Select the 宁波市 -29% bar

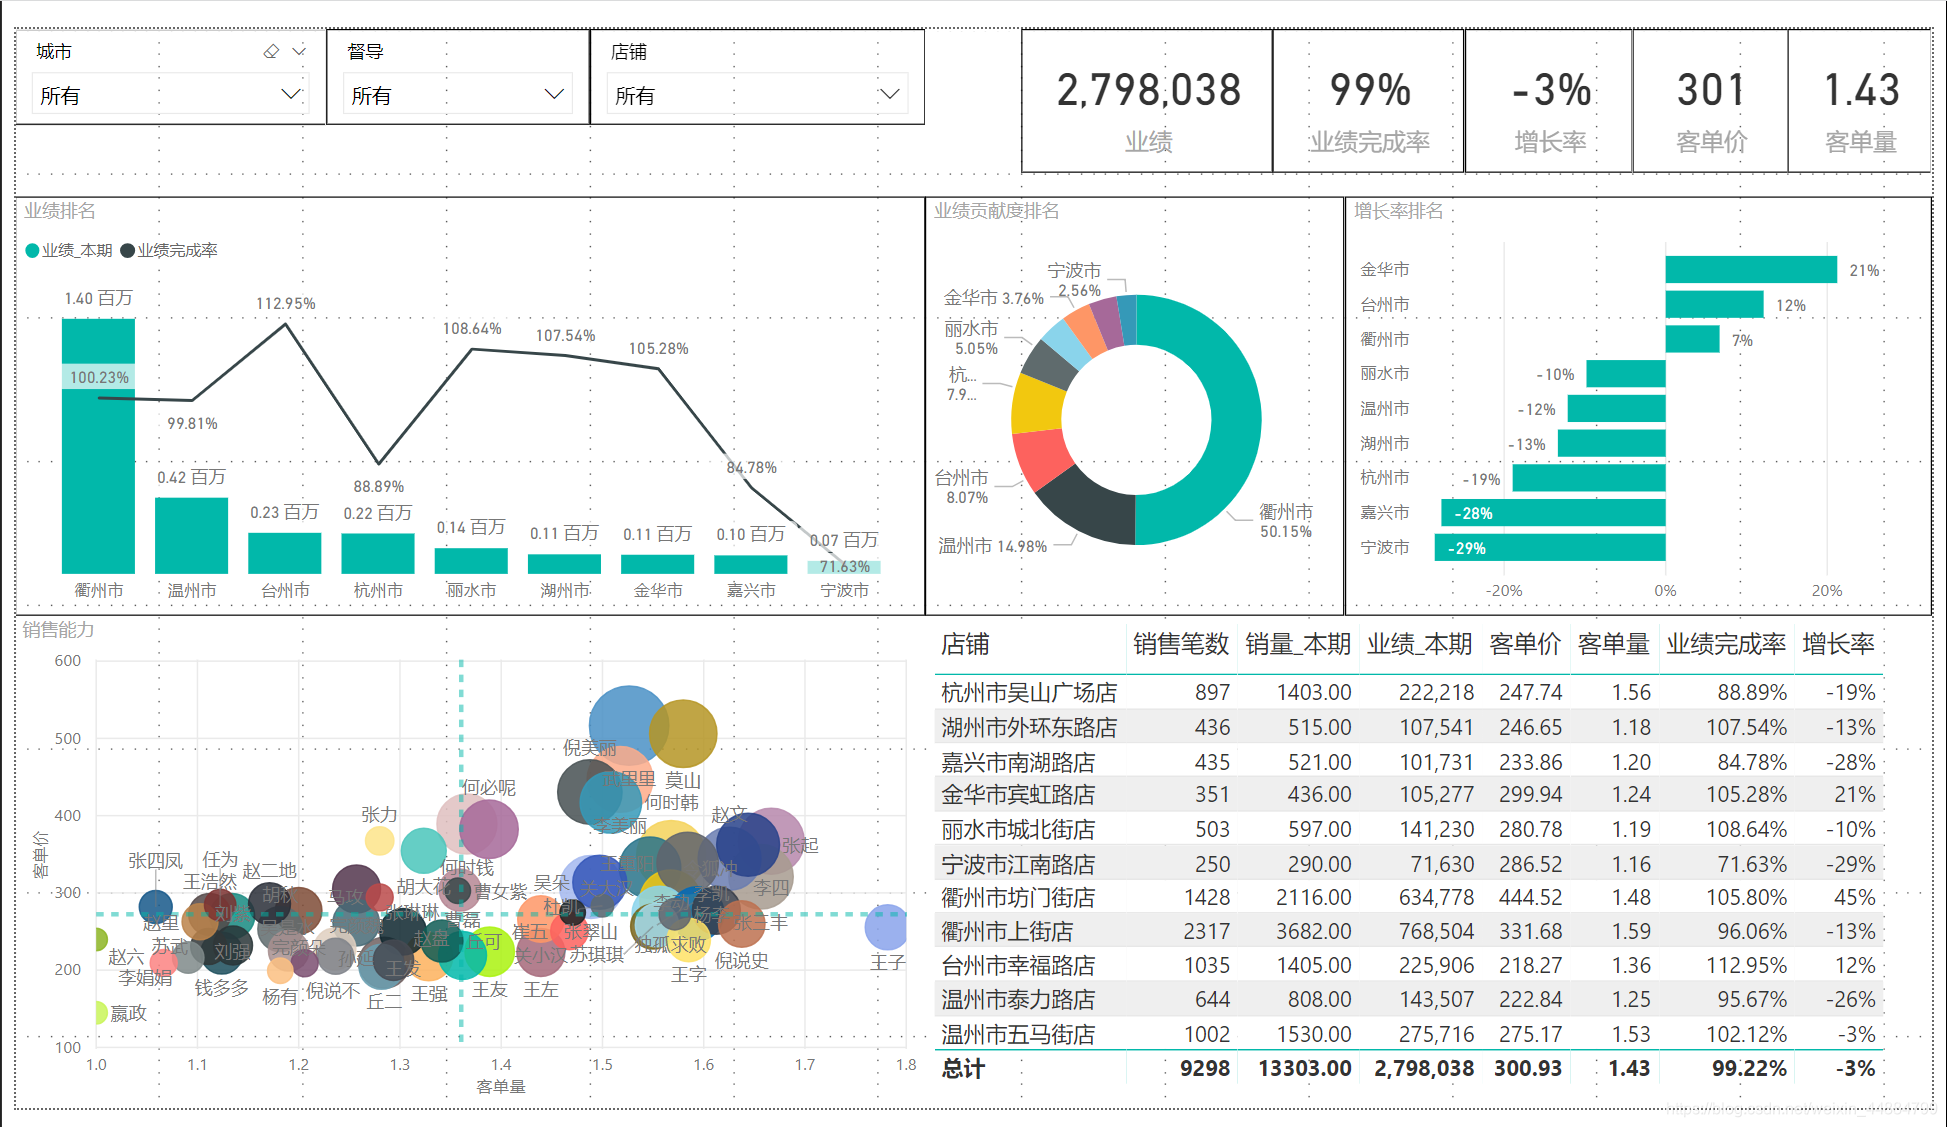click(x=1550, y=548)
